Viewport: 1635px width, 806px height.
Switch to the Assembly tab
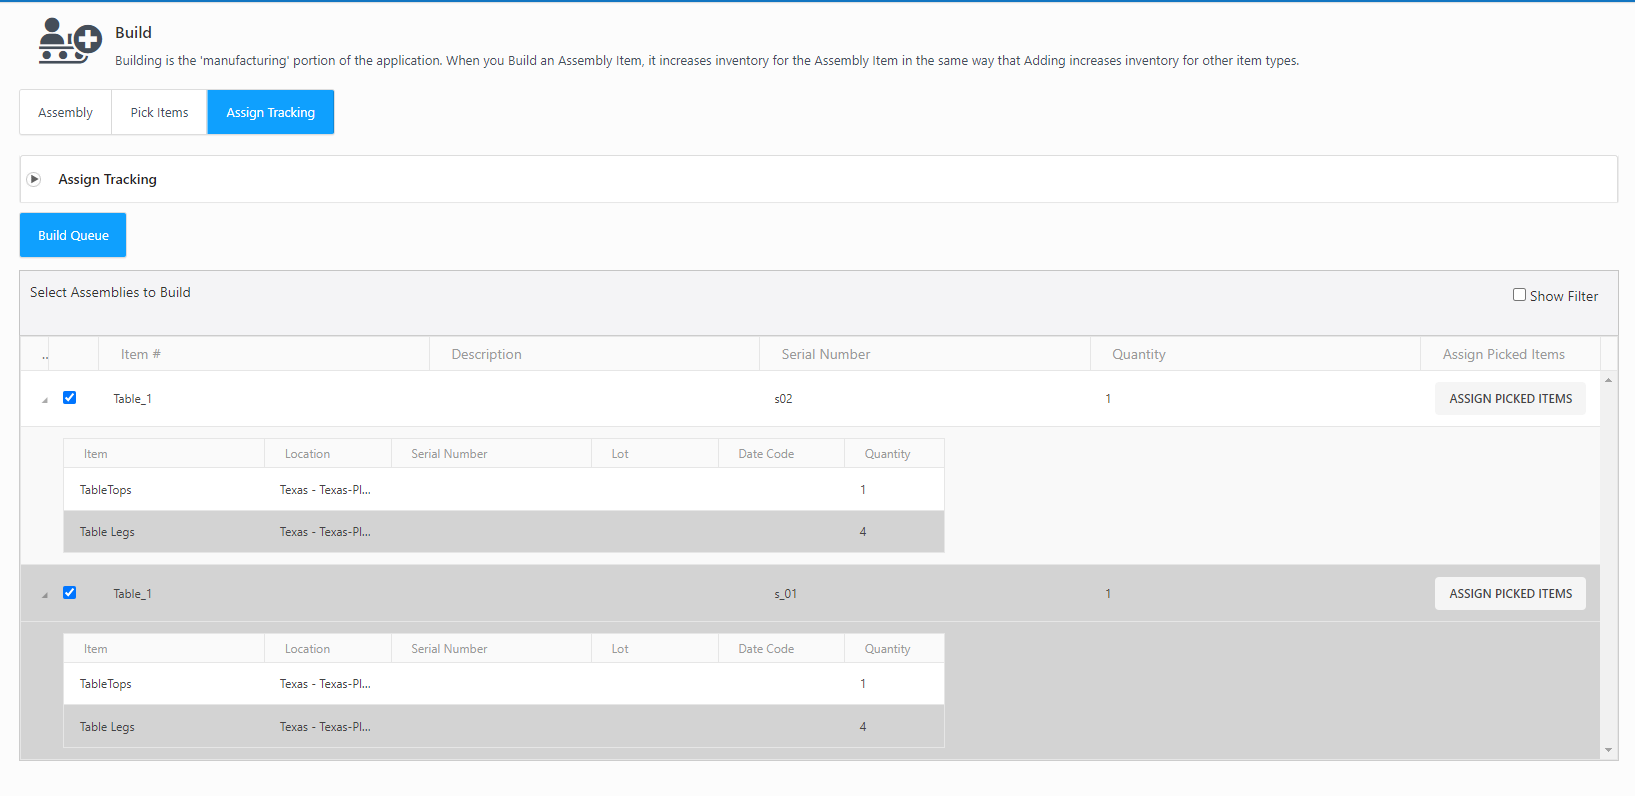[x=65, y=112]
